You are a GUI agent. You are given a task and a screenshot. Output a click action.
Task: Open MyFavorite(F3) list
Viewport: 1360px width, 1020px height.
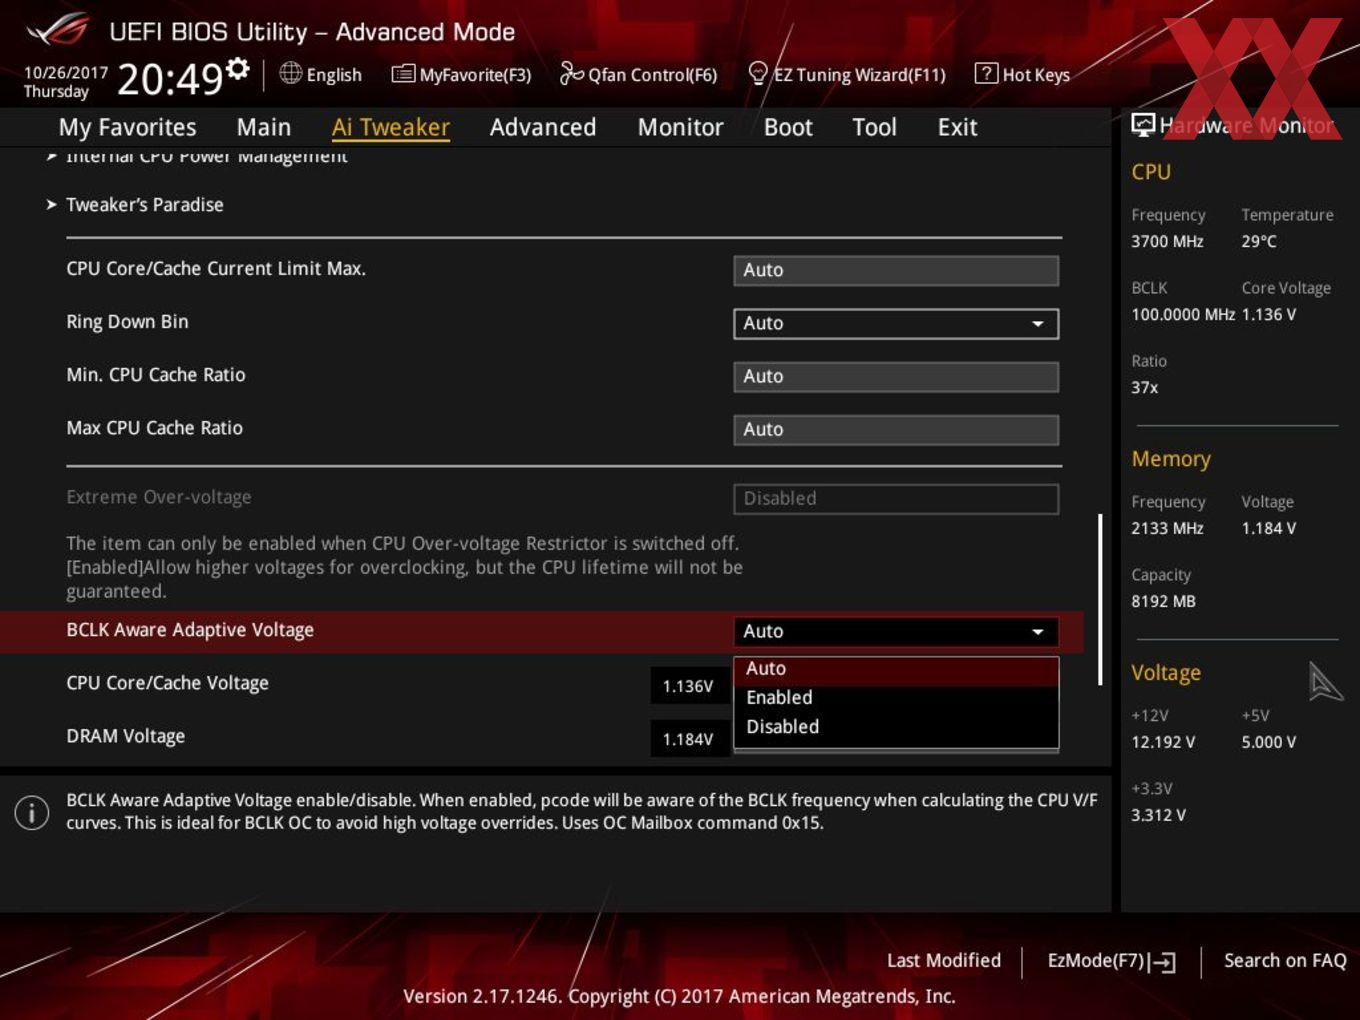461,74
